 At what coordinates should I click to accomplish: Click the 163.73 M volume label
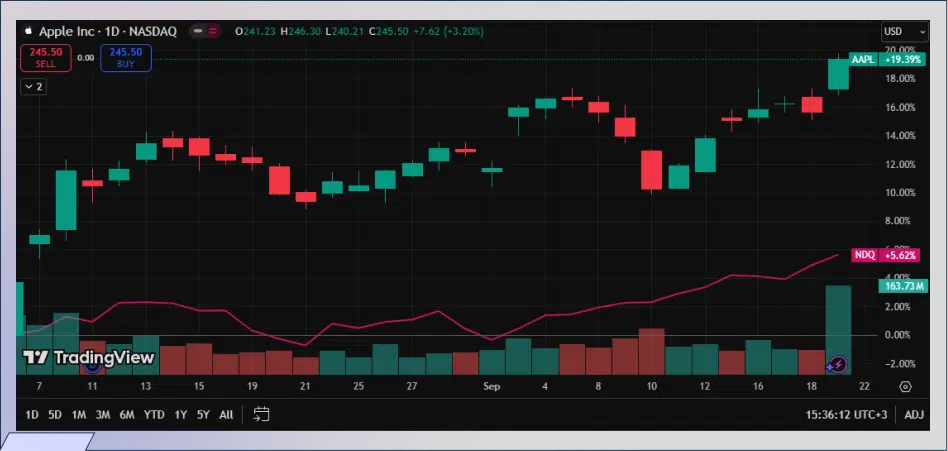[903, 286]
